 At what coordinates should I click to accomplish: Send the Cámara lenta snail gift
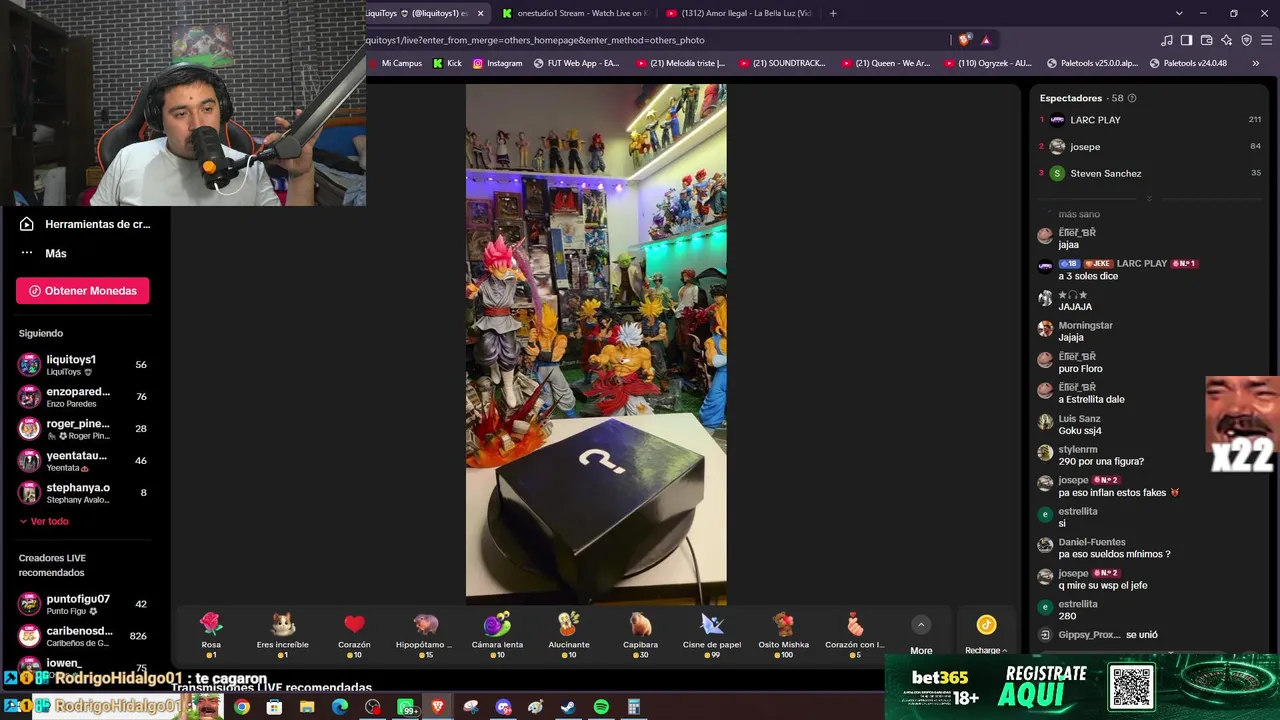[497, 634]
